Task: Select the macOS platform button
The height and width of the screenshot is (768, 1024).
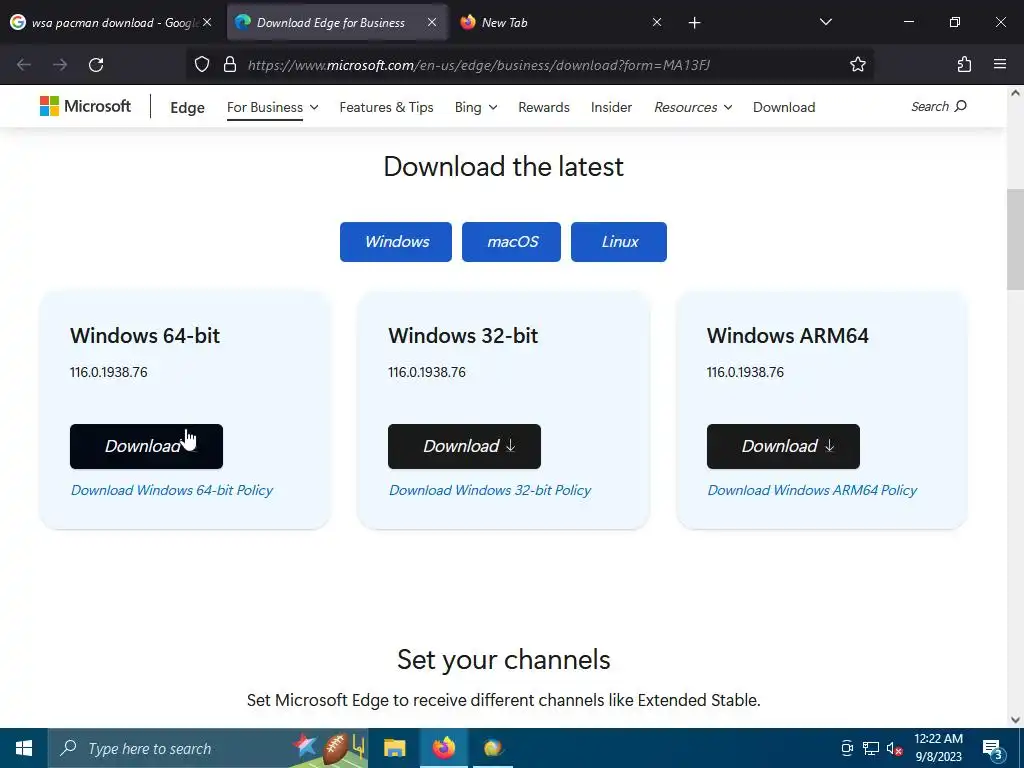Action: [511, 242]
